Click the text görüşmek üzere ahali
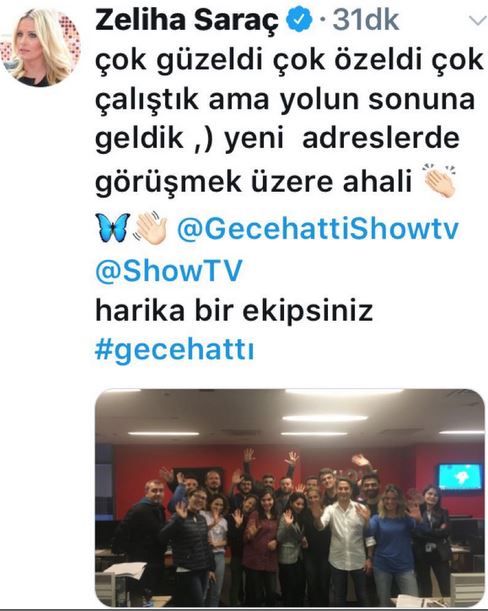This screenshot has width=488, height=611. [253, 182]
